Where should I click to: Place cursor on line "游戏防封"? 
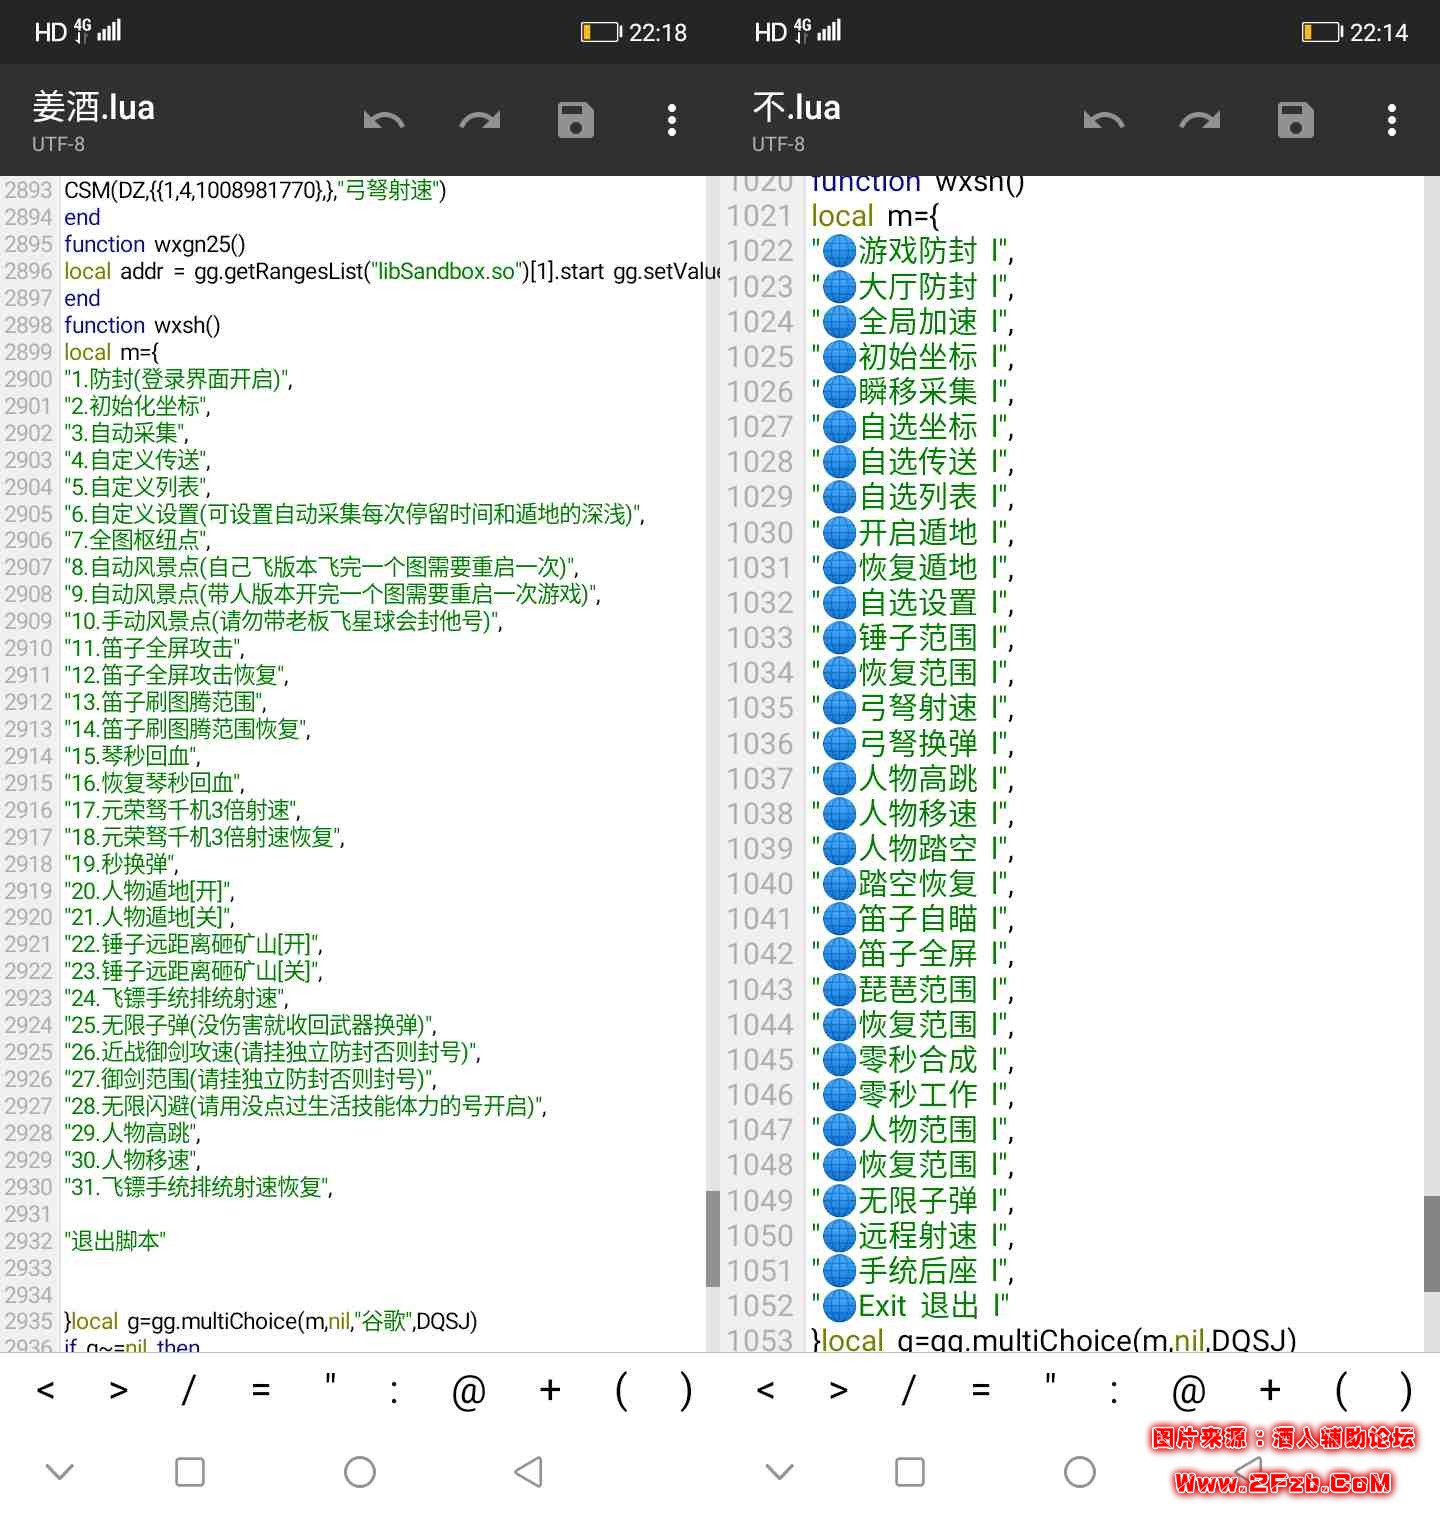[x=912, y=251]
